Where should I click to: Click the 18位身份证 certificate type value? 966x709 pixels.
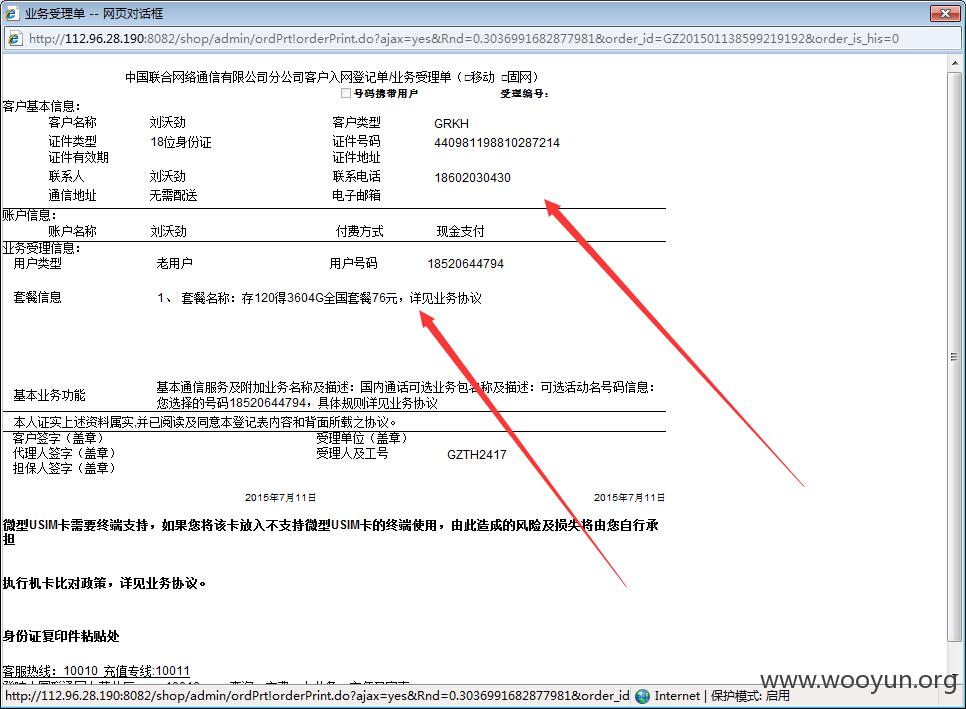click(181, 142)
